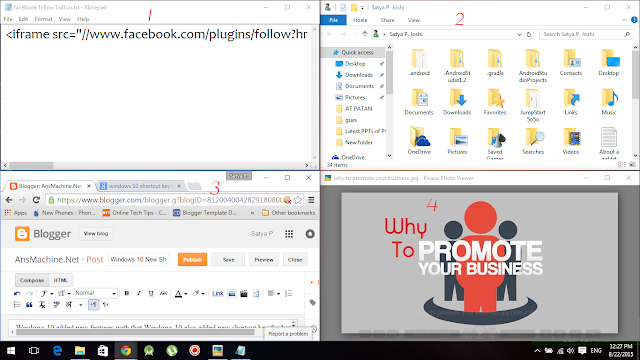
Task: Click notifications bell icon in Blogger header
Action: click(310, 234)
